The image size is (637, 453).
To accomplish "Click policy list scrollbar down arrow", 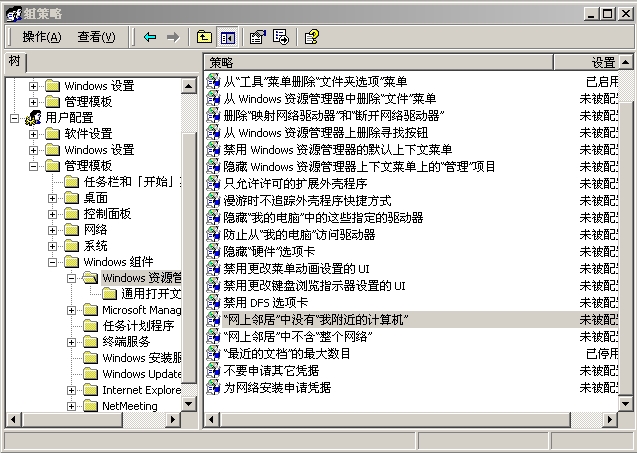I will click(626, 403).
